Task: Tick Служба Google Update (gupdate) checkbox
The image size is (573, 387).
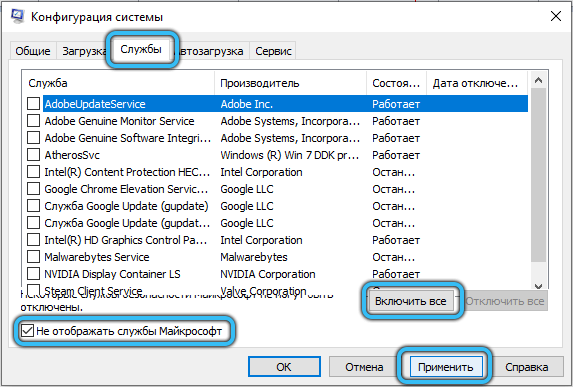Action: click(33, 206)
